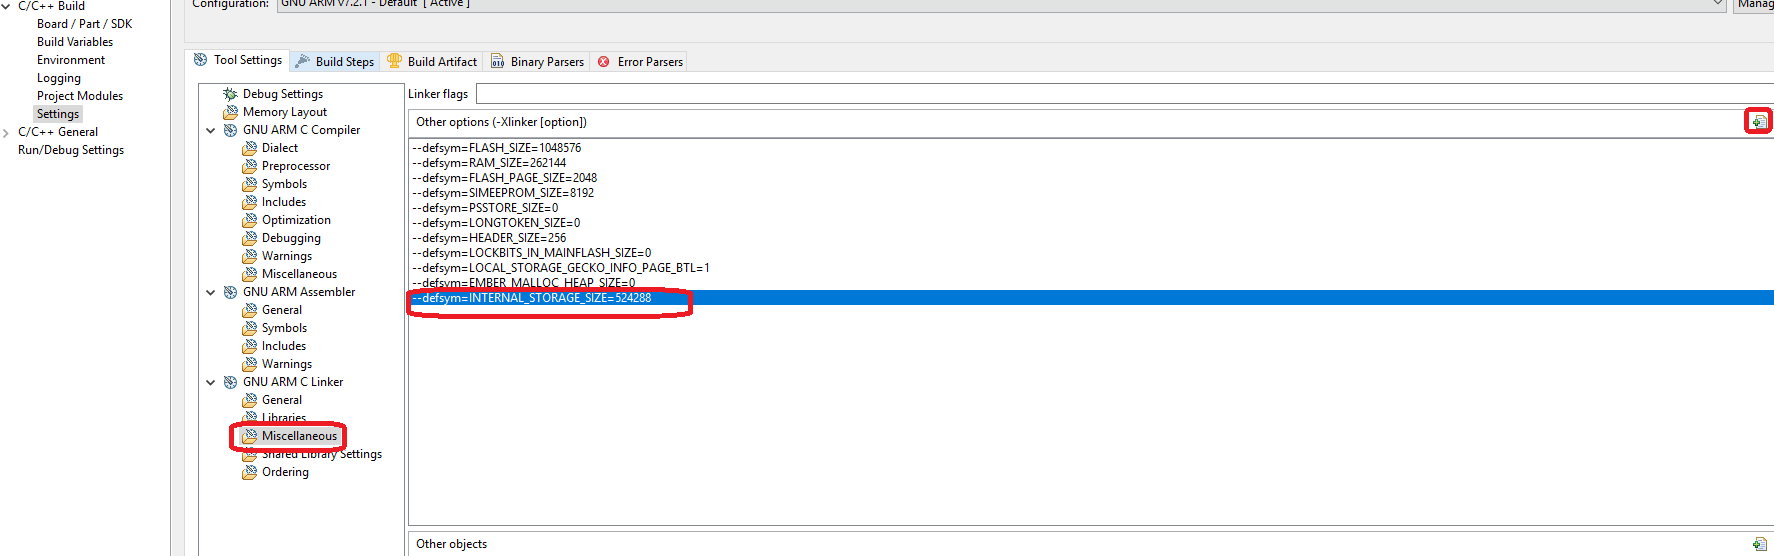Select General under GNU ARM Assembler
This screenshot has width=1774, height=556.
coord(281,310)
